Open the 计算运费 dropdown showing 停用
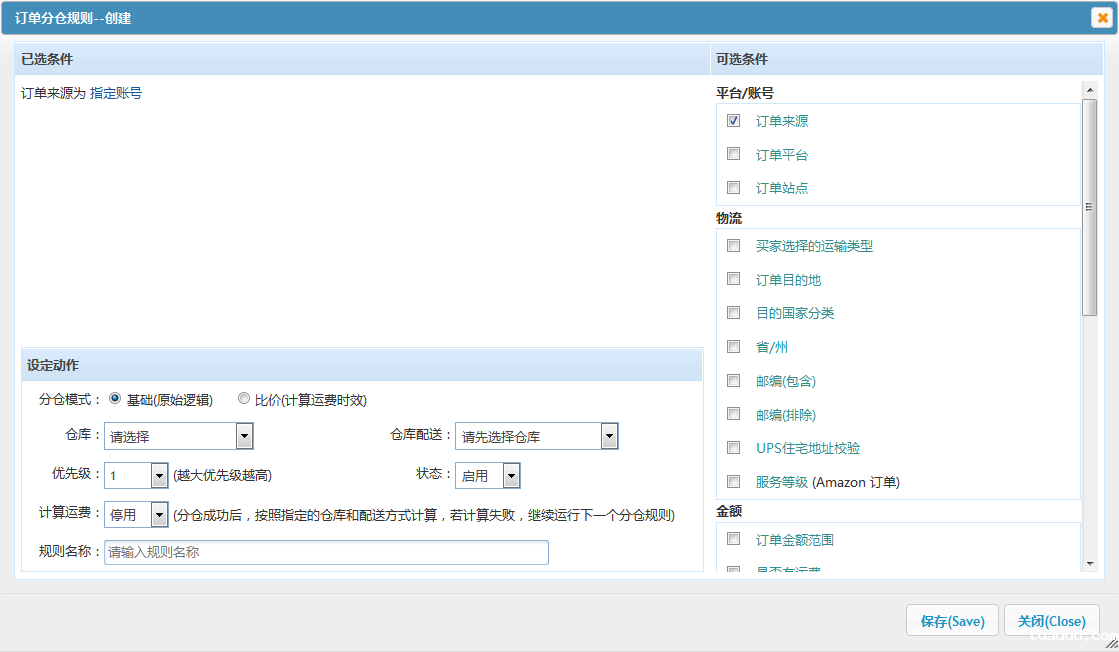This screenshot has width=1119, height=652. click(157, 514)
